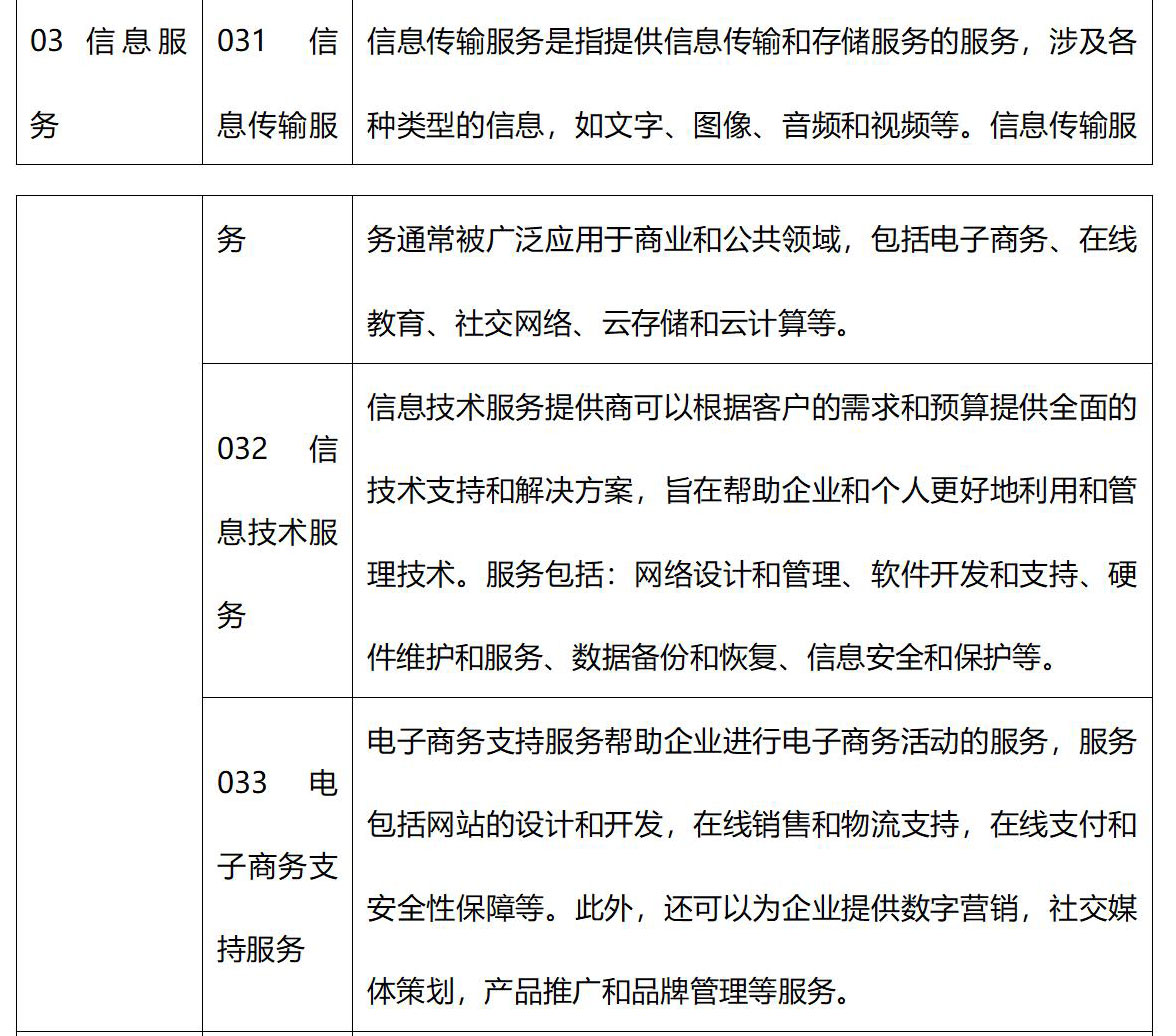Click the line starting "电子商务支持服务帮助企业"

click(x=751, y=742)
